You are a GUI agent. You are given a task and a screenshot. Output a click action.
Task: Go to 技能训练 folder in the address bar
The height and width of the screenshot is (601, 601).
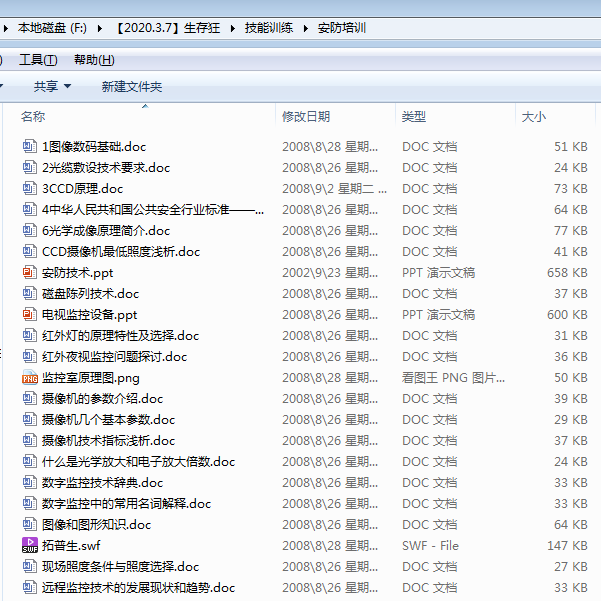tap(269, 28)
